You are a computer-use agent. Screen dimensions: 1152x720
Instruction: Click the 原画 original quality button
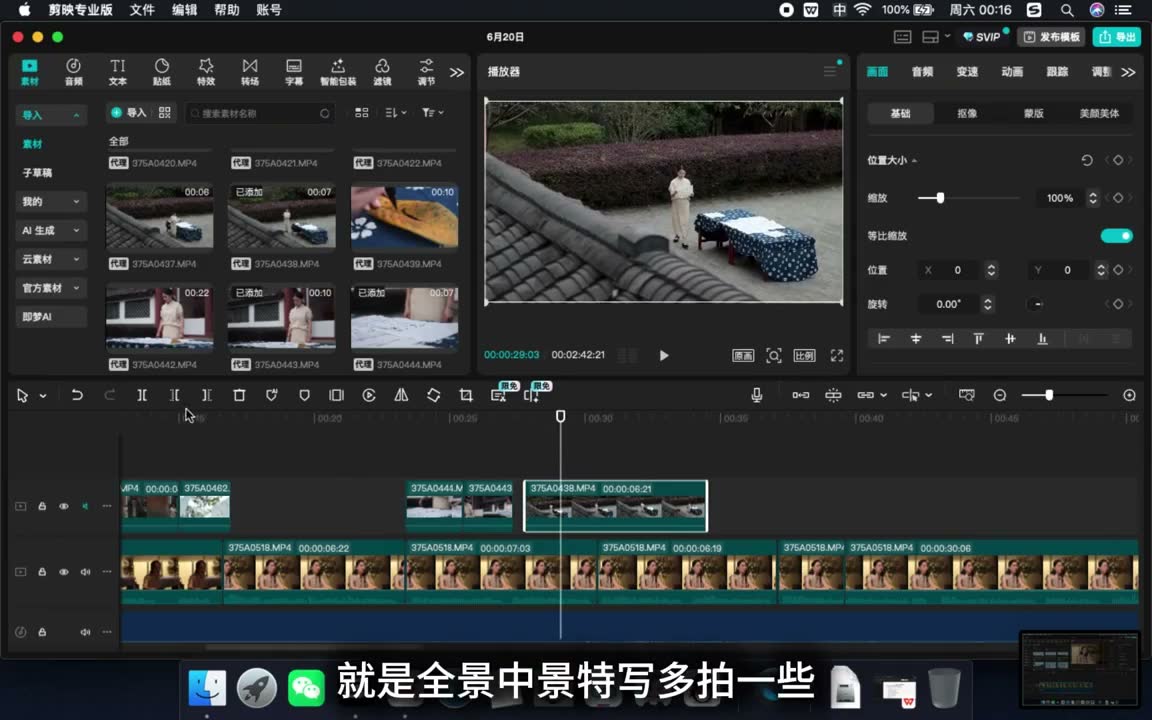(743, 356)
